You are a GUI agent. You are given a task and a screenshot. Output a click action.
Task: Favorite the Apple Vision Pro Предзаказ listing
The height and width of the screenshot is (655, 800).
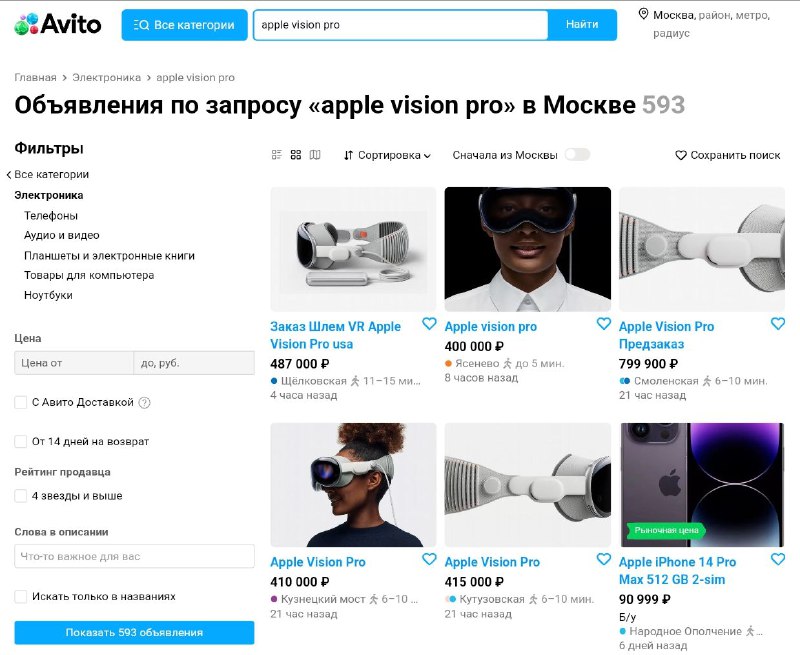778,324
